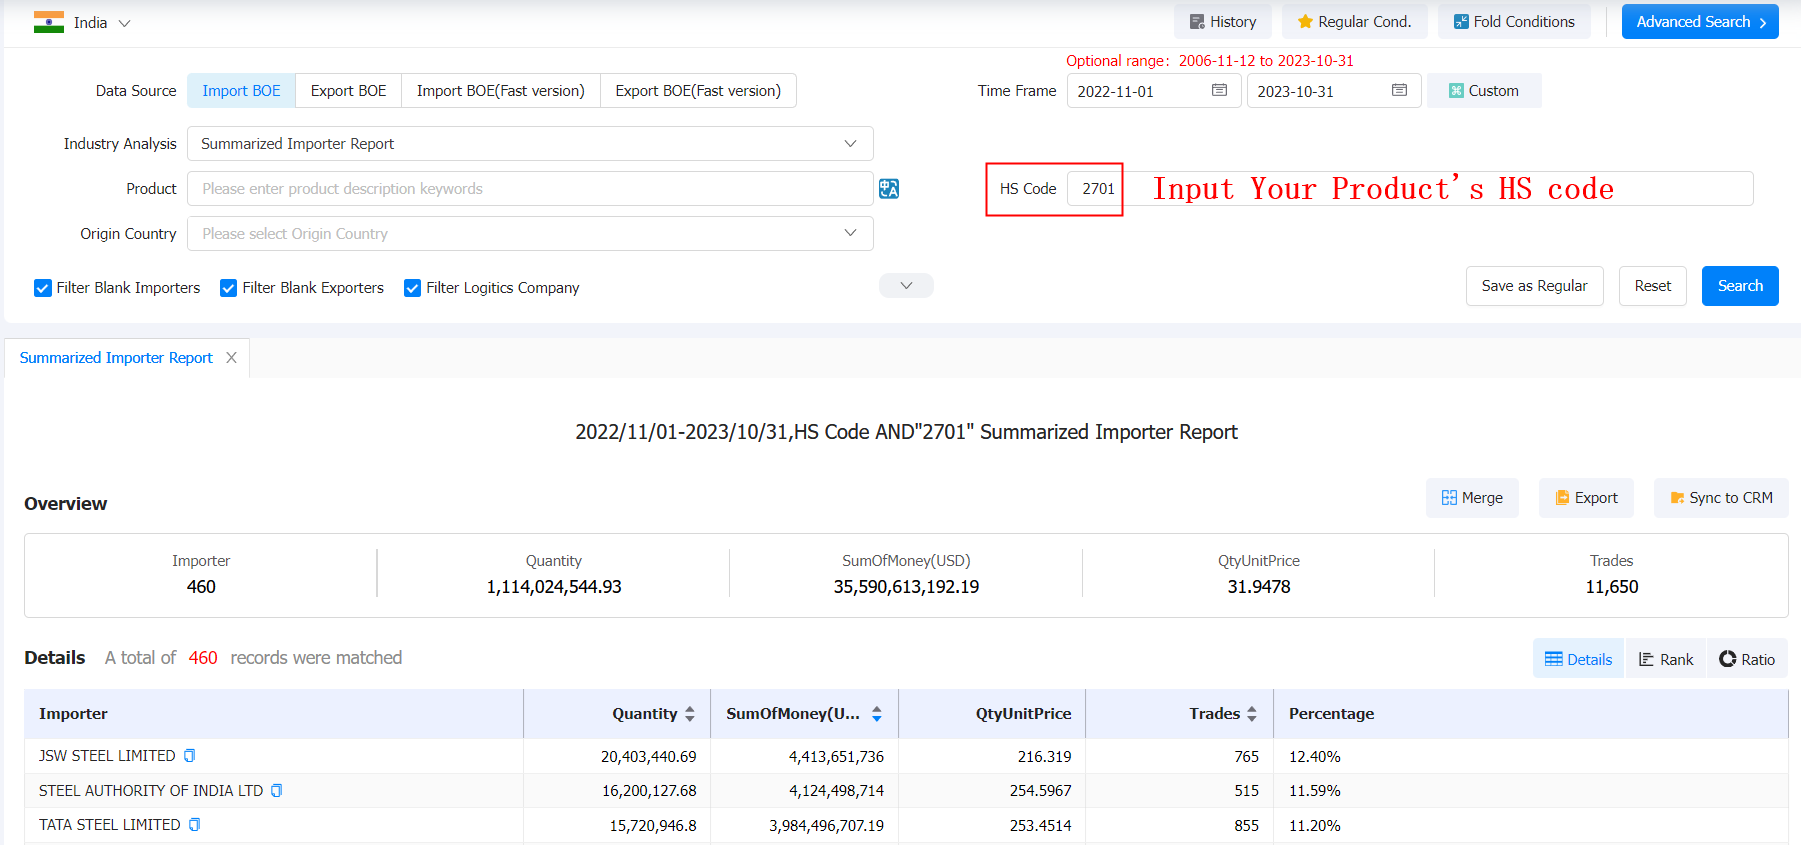The height and width of the screenshot is (845, 1801).
Task: Click the overview Trades value 11,650
Action: click(x=1611, y=587)
